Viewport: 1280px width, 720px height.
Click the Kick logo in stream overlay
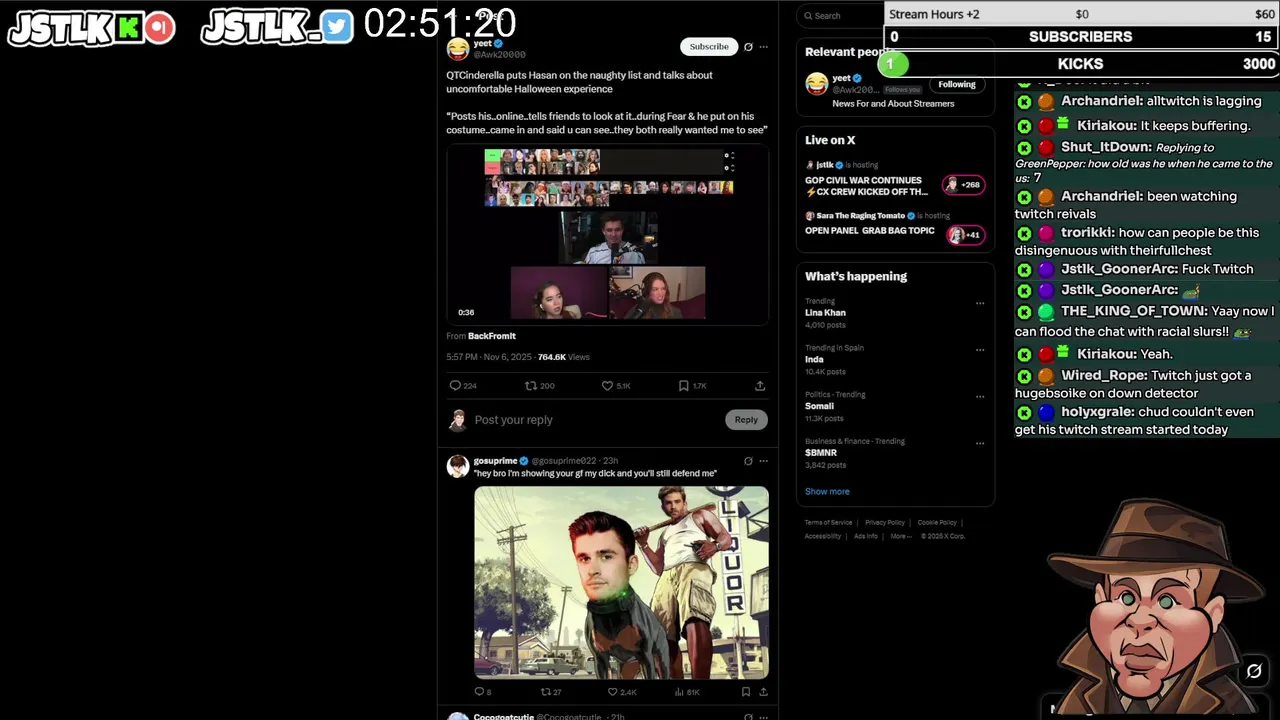(x=128, y=28)
